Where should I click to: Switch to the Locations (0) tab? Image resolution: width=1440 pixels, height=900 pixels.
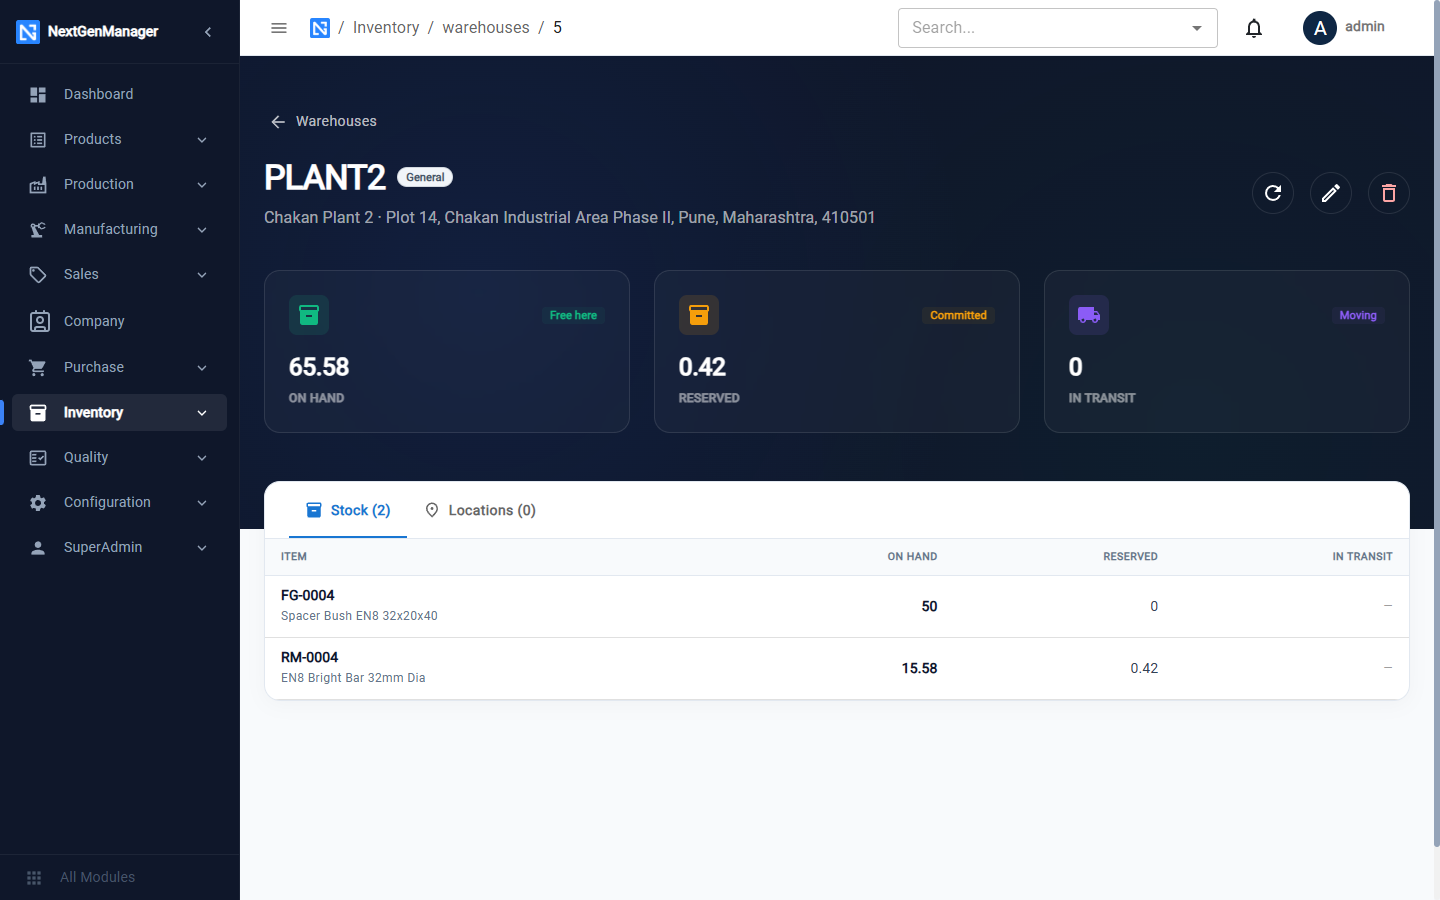pyautogui.click(x=480, y=510)
